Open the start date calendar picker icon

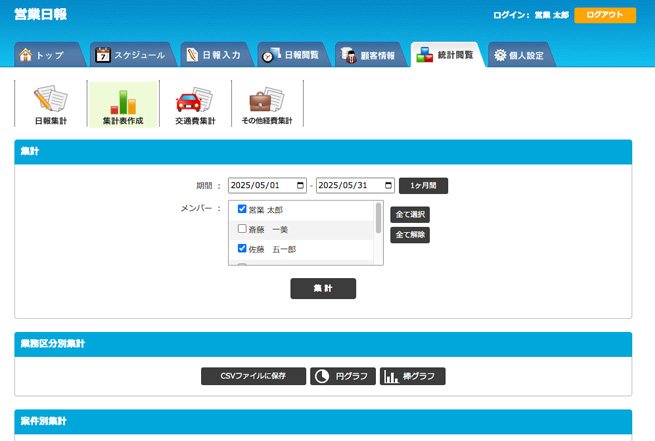[300, 185]
